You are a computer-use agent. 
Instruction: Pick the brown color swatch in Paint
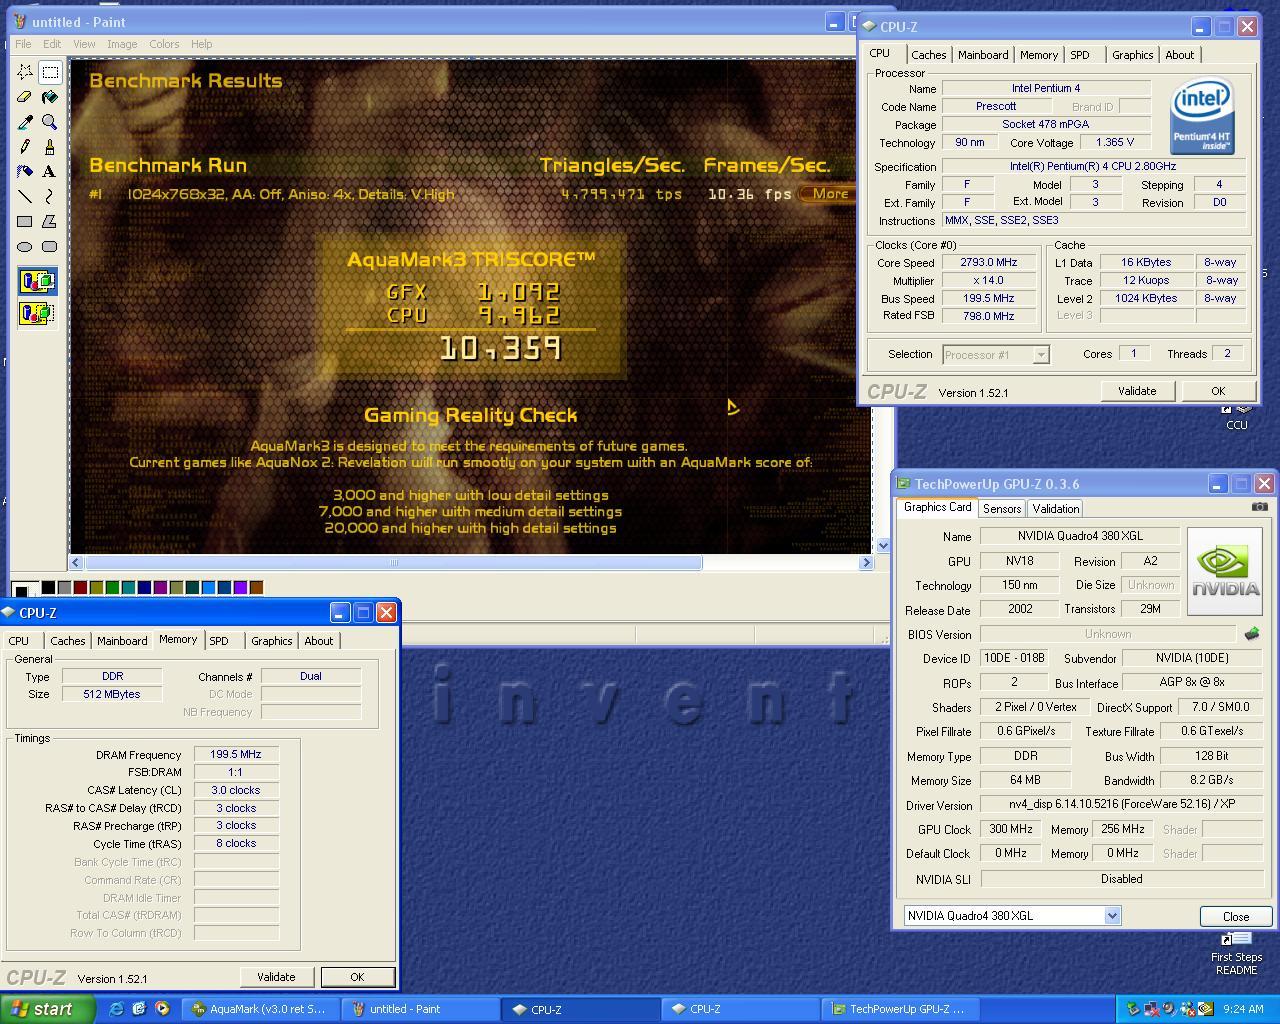point(256,587)
